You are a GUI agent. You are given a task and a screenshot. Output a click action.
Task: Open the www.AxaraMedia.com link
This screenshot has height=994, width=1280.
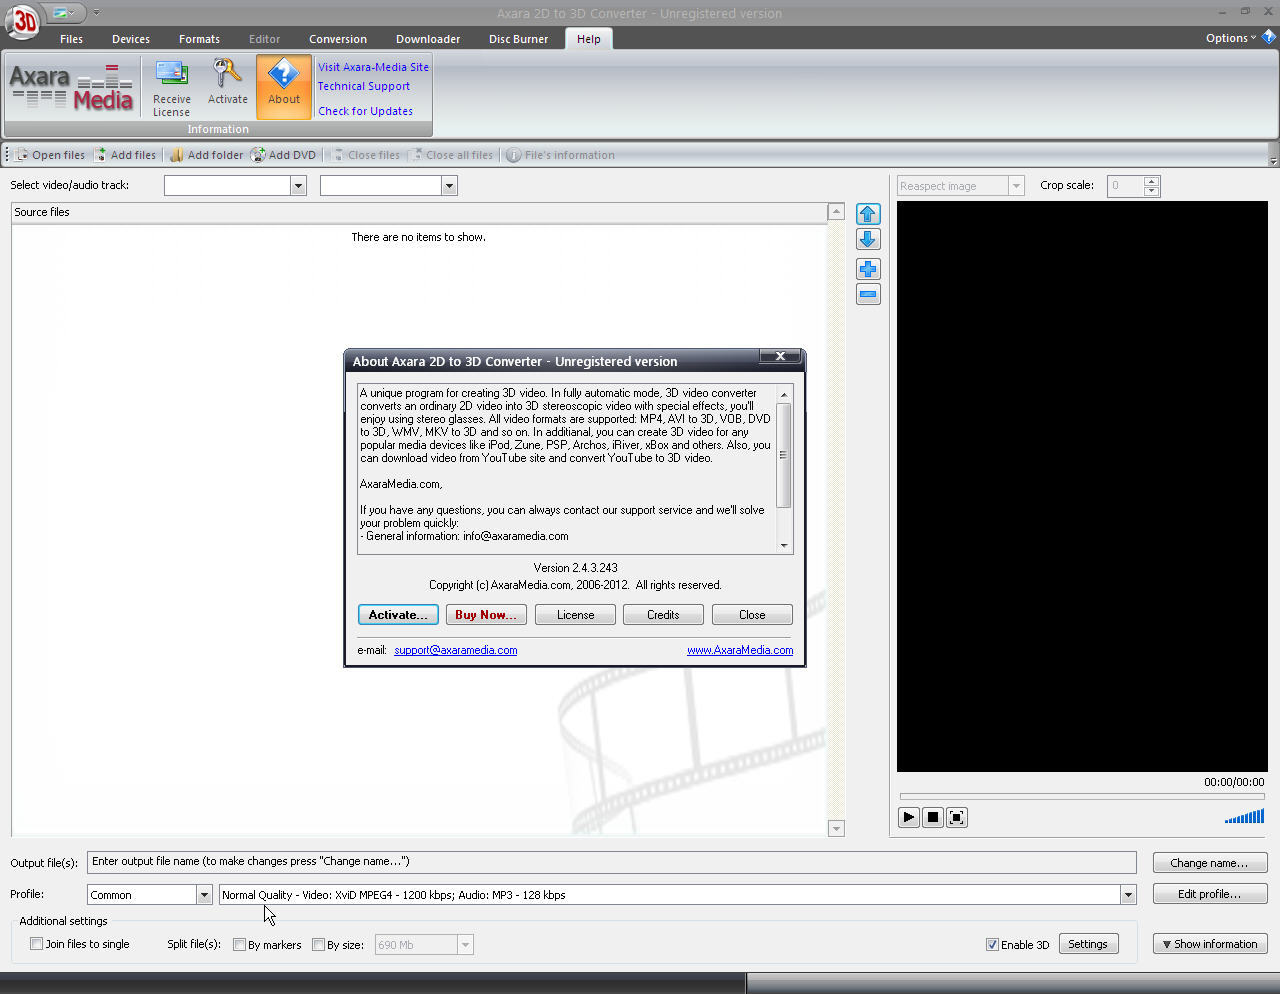pyautogui.click(x=739, y=650)
